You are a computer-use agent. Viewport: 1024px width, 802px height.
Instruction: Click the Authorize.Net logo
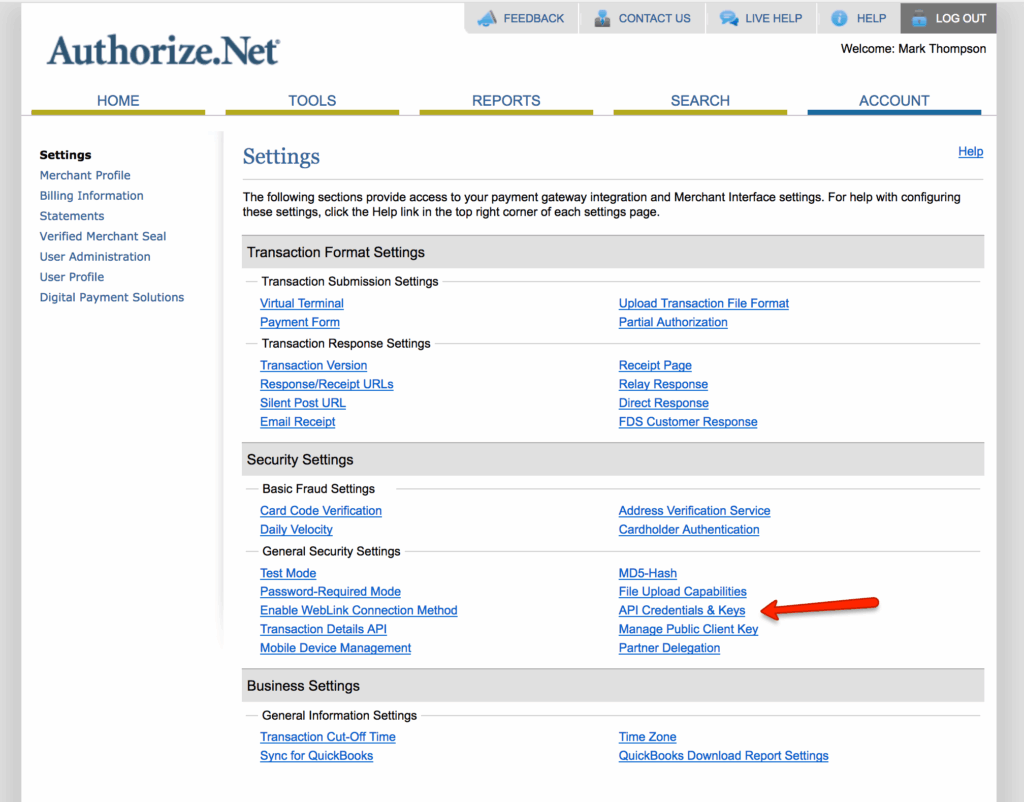click(163, 51)
